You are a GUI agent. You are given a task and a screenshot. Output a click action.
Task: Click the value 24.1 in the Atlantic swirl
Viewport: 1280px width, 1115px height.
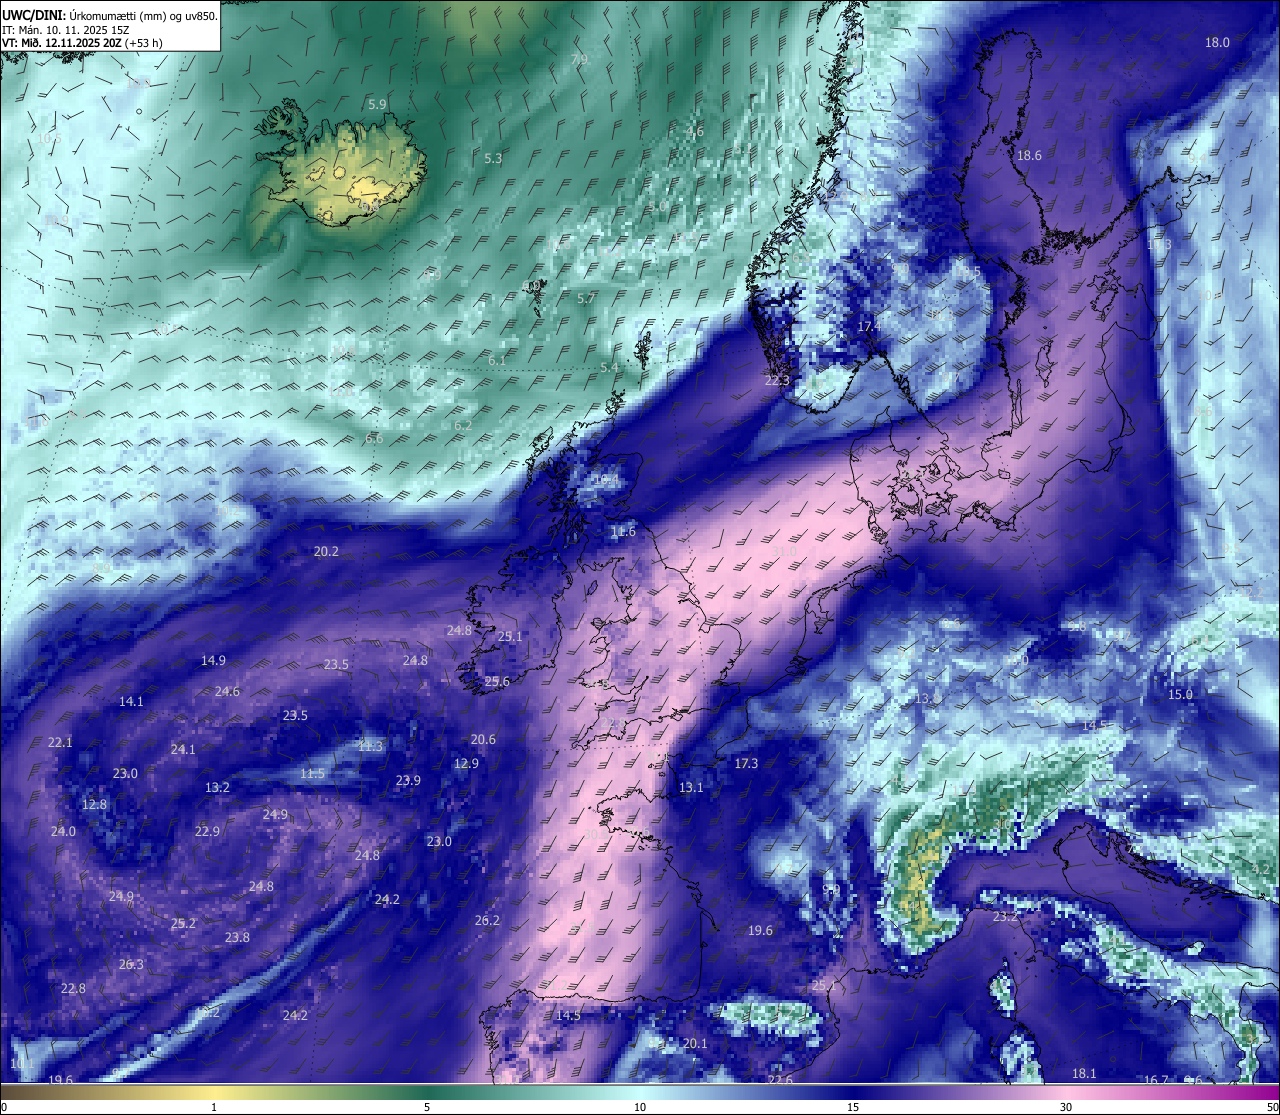pyautogui.click(x=183, y=749)
